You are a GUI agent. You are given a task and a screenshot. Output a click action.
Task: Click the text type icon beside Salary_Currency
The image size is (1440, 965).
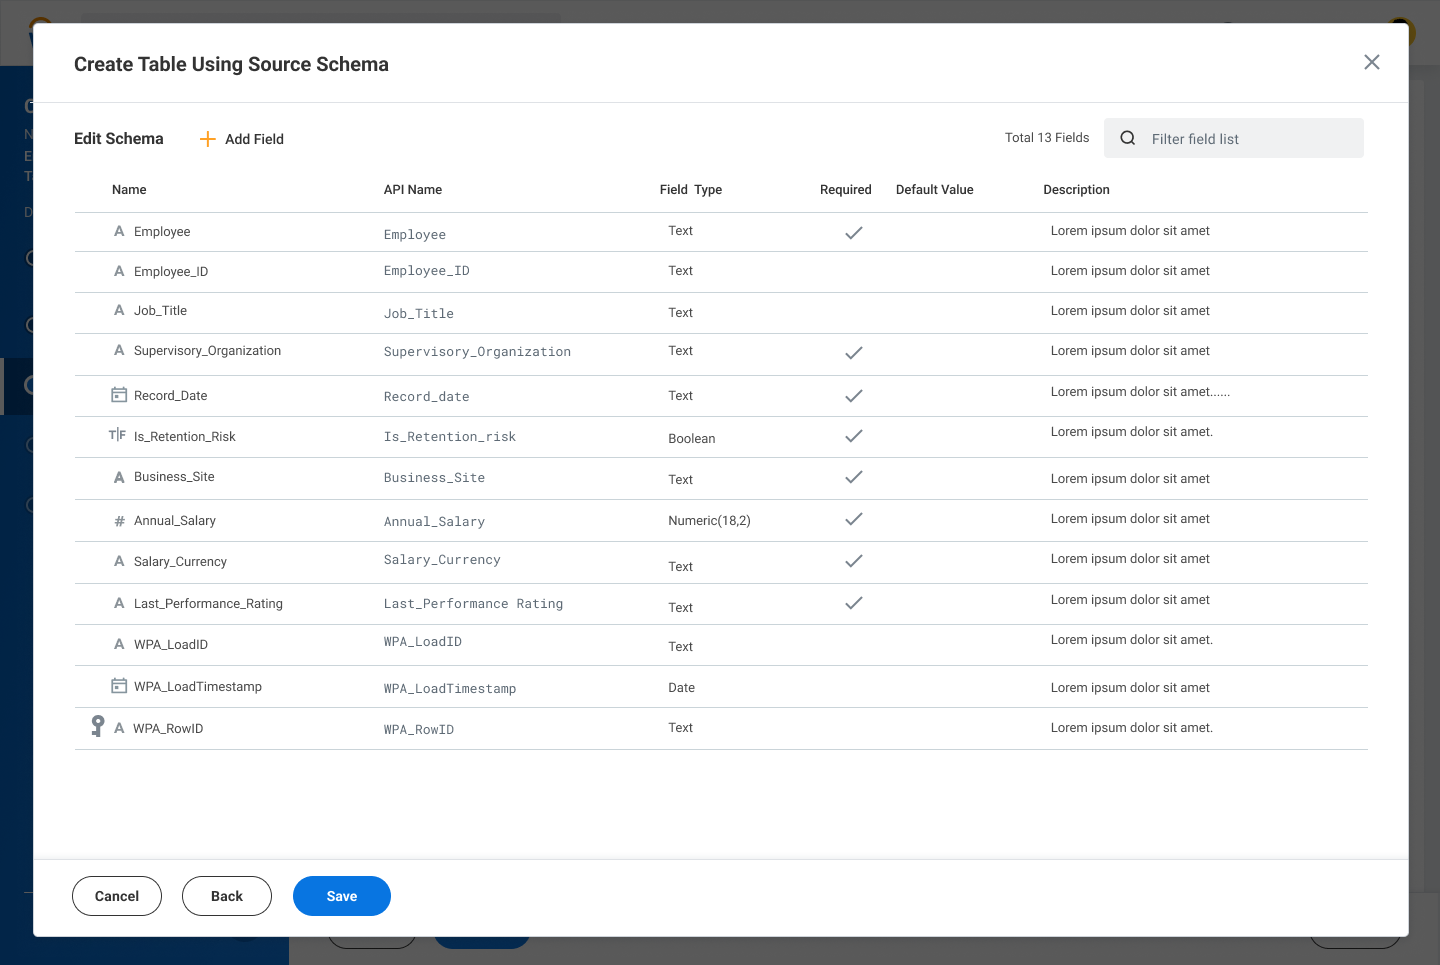[119, 561]
